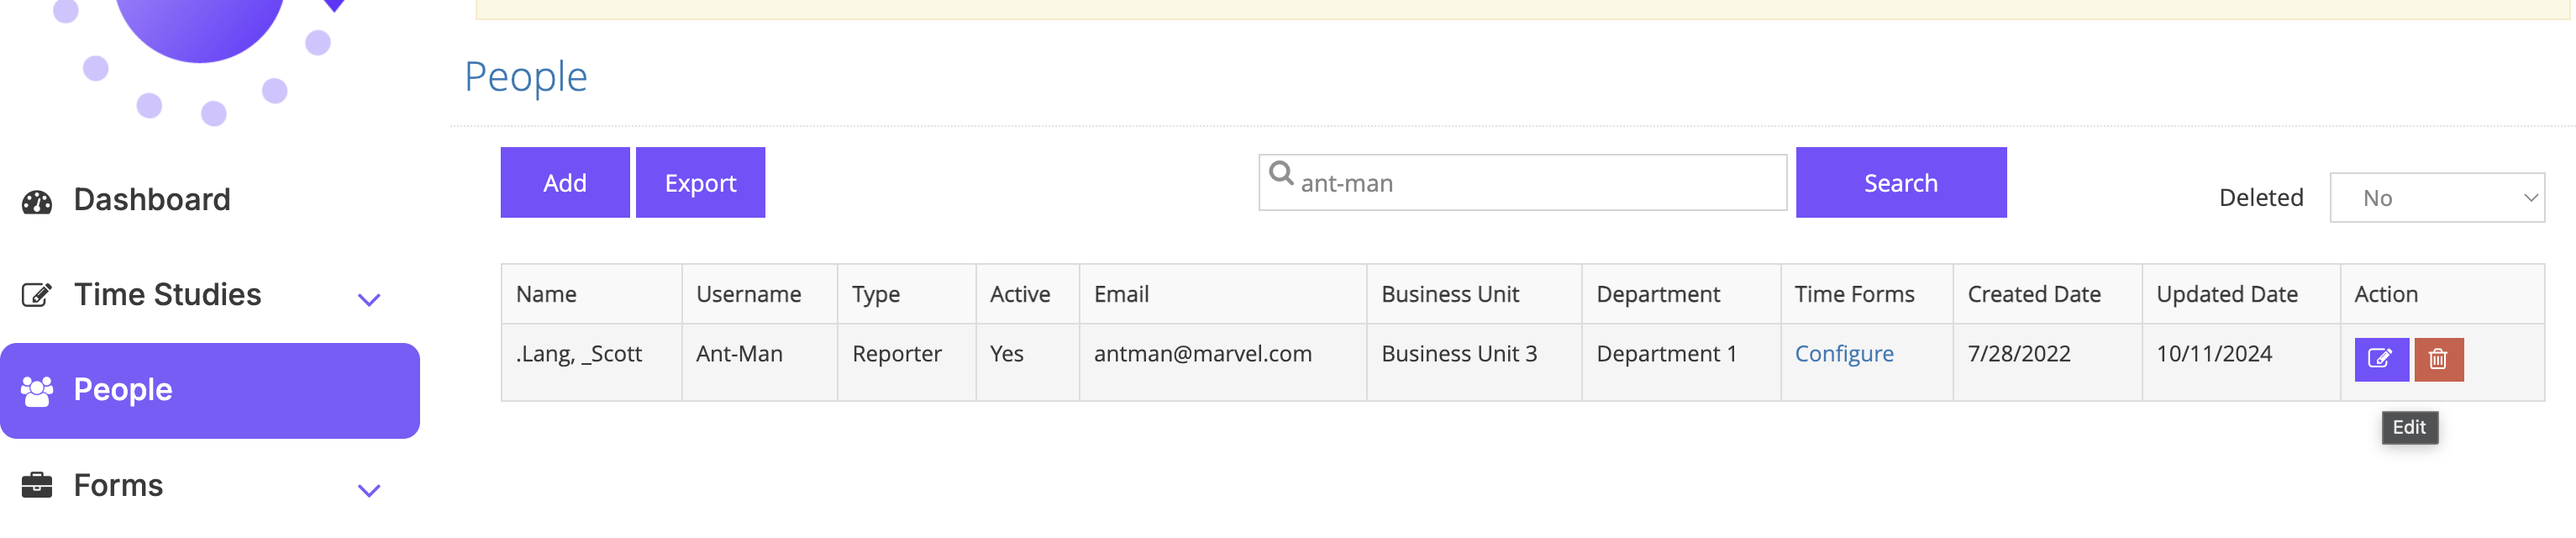2576x538 pixels.
Task: Click the Username column header
Action: (760, 294)
